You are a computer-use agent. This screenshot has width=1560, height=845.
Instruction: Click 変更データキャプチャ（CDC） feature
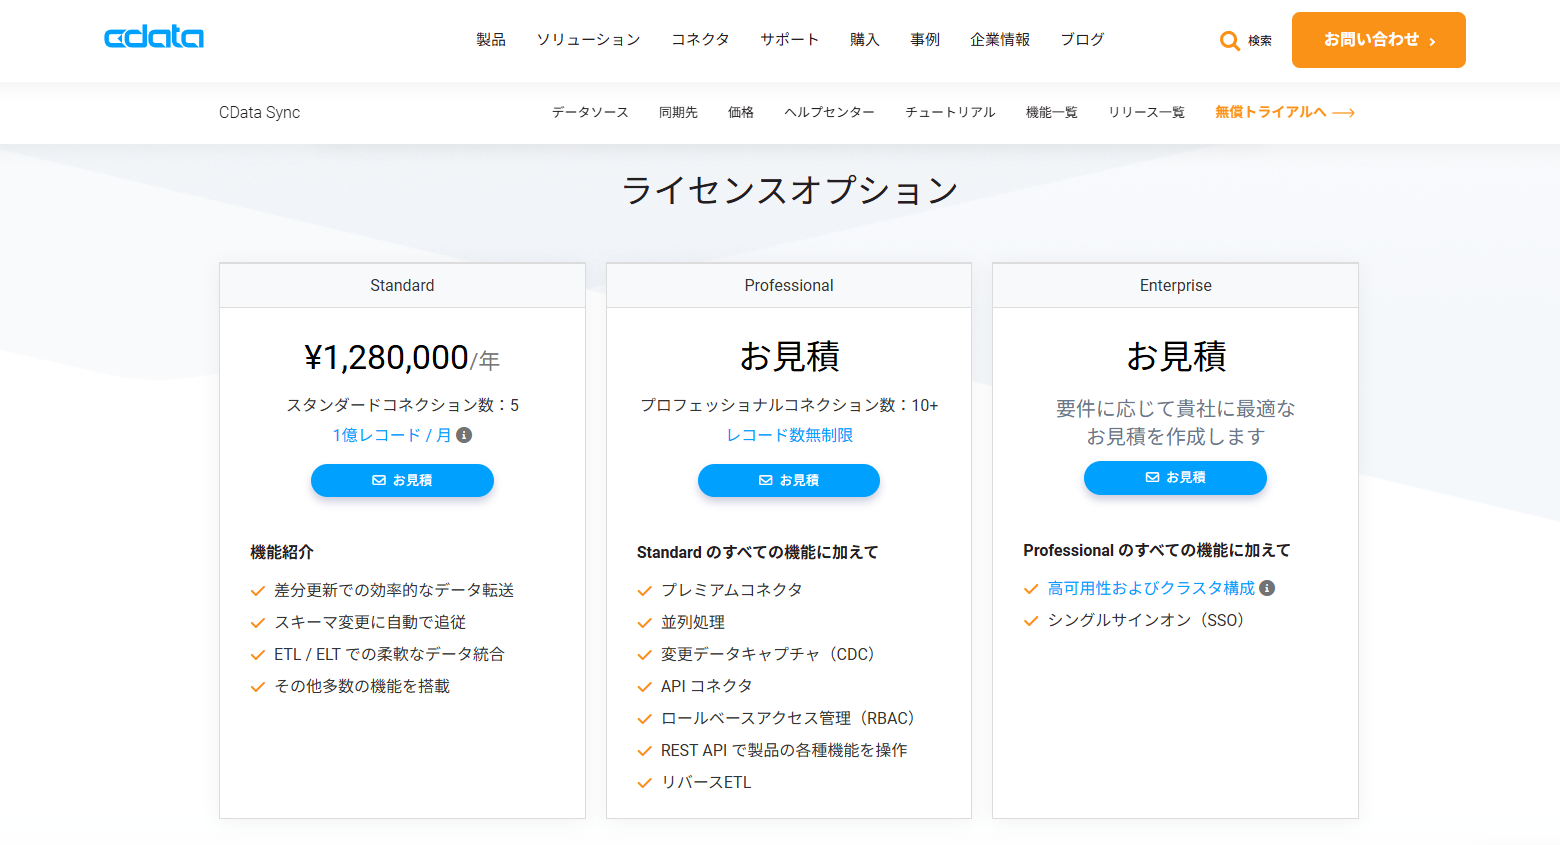[x=771, y=654]
